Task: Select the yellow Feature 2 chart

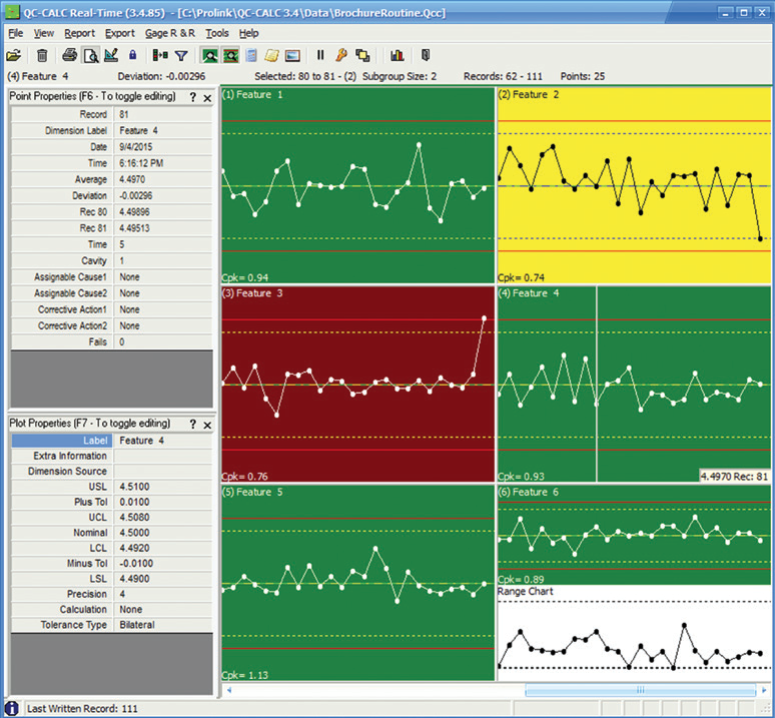Action: coord(634,185)
